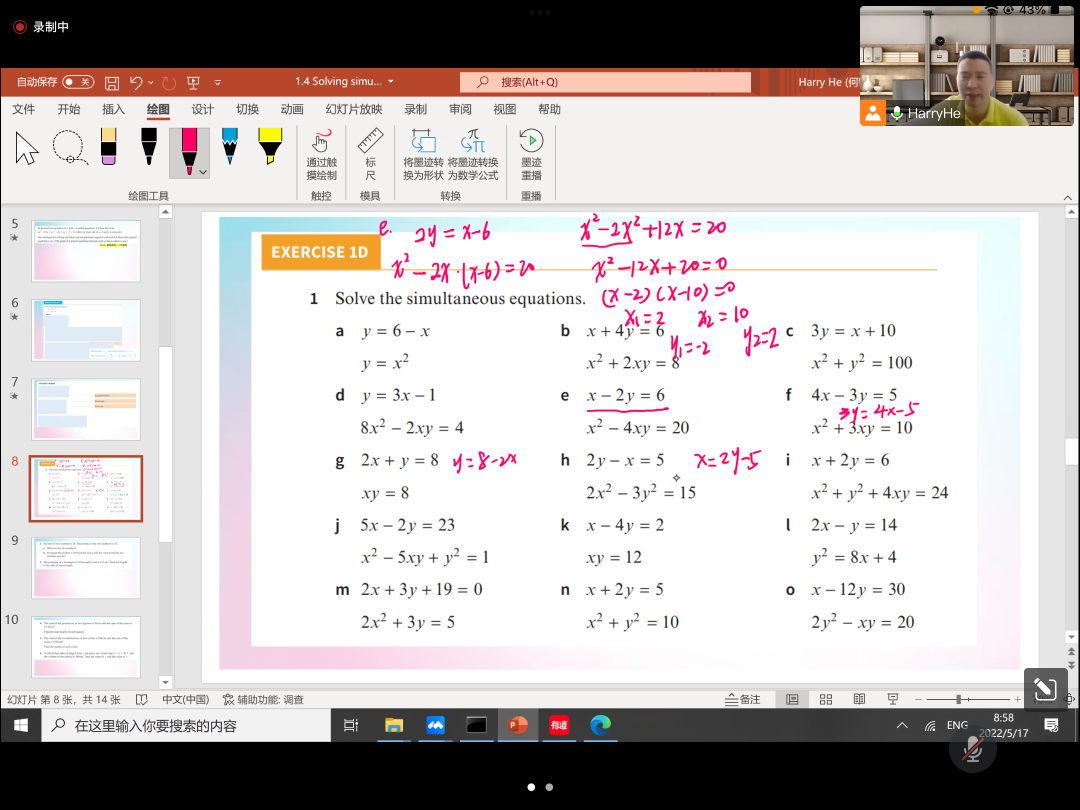Image resolution: width=1080 pixels, height=810 pixels.
Task: Switch to the 开始 (Home) tab
Action: [68, 110]
